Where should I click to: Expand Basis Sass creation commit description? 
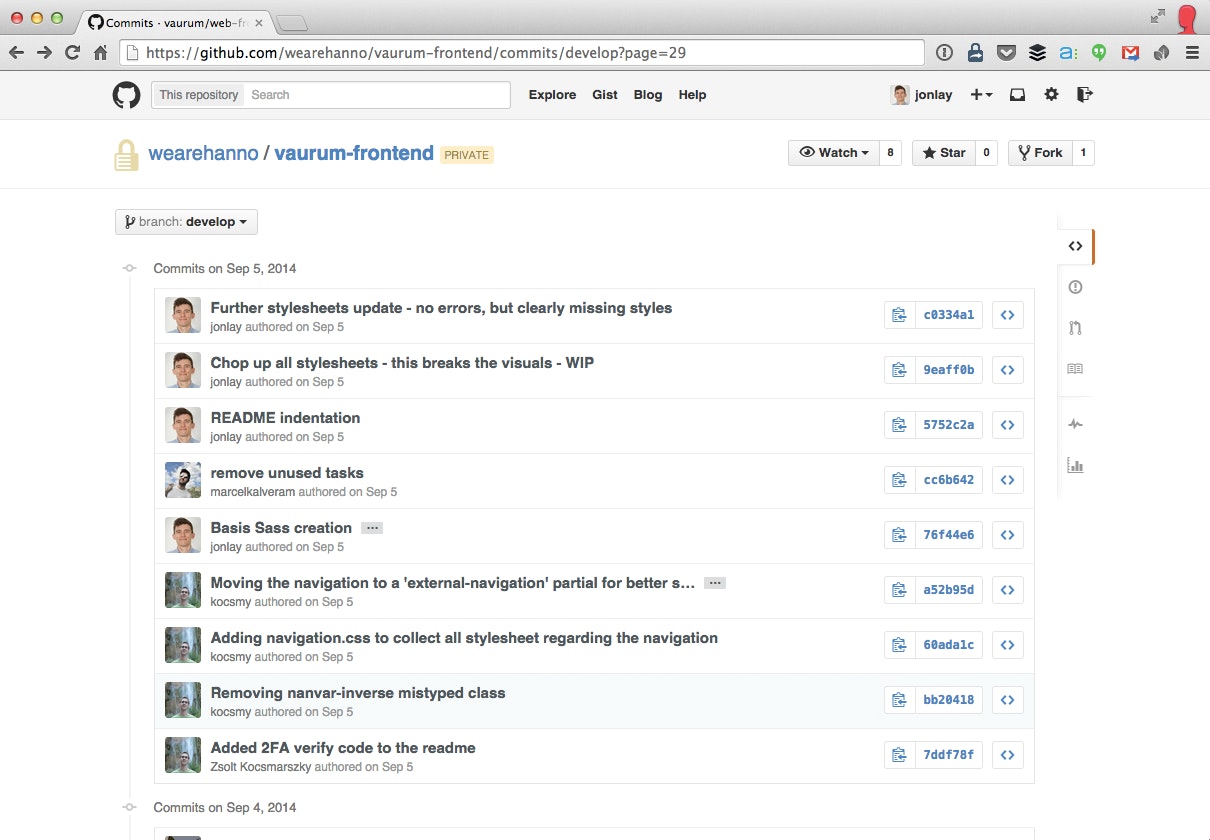point(371,528)
